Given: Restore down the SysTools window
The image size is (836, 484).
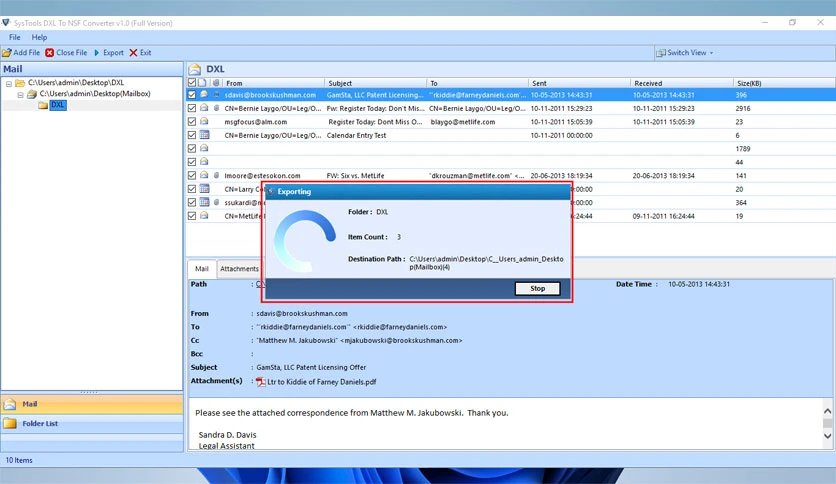Looking at the screenshot, I should [792, 22].
